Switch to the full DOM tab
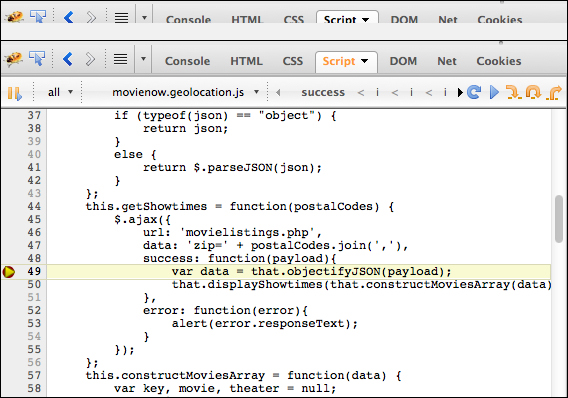This screenshot has width=568, height=398. 403,61
